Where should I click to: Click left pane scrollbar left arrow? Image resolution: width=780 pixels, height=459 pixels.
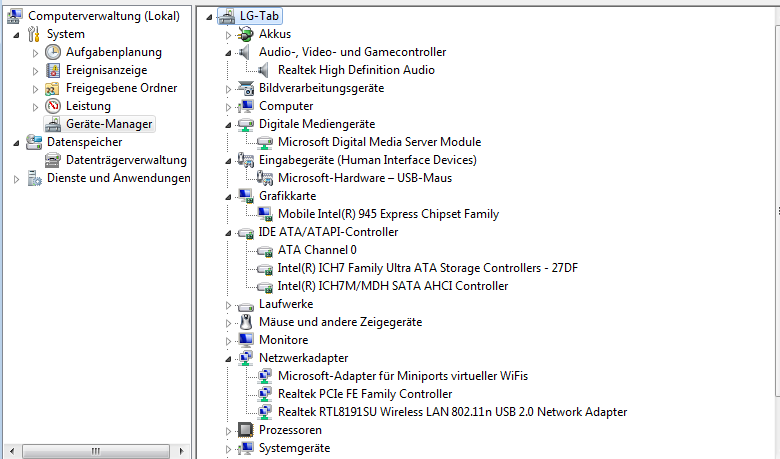coord(12,451)
